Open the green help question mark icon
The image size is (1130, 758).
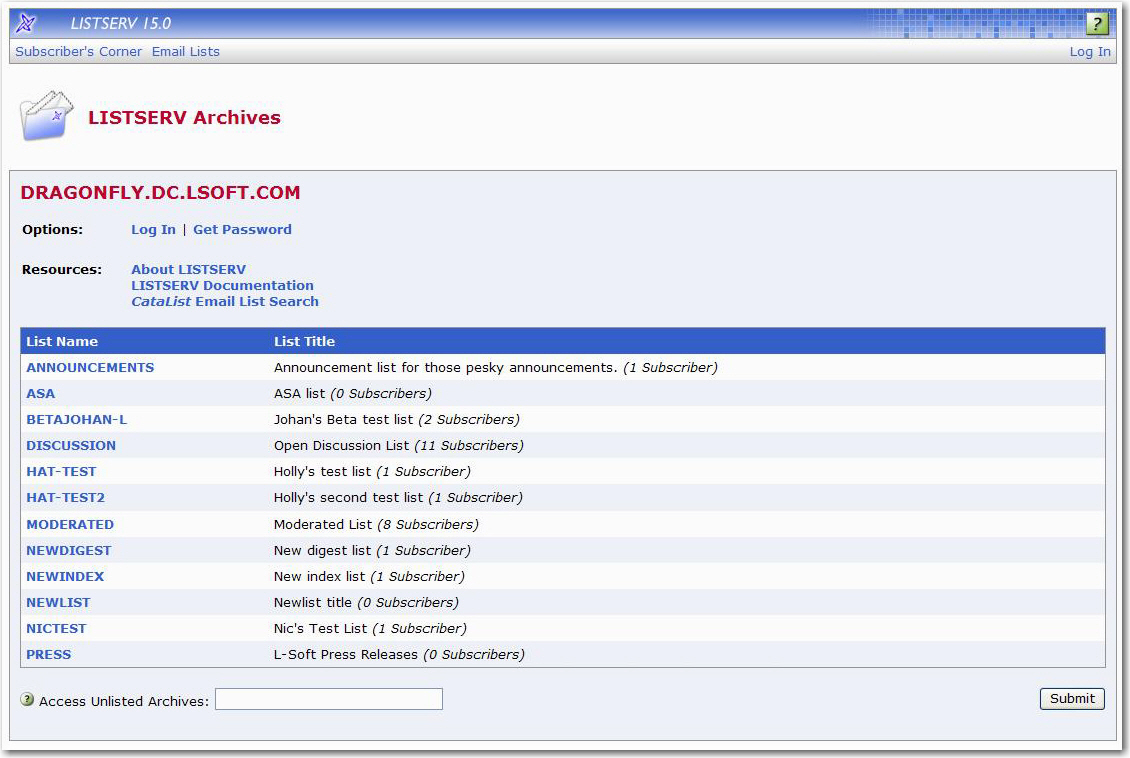click(x=1096, y=24)
